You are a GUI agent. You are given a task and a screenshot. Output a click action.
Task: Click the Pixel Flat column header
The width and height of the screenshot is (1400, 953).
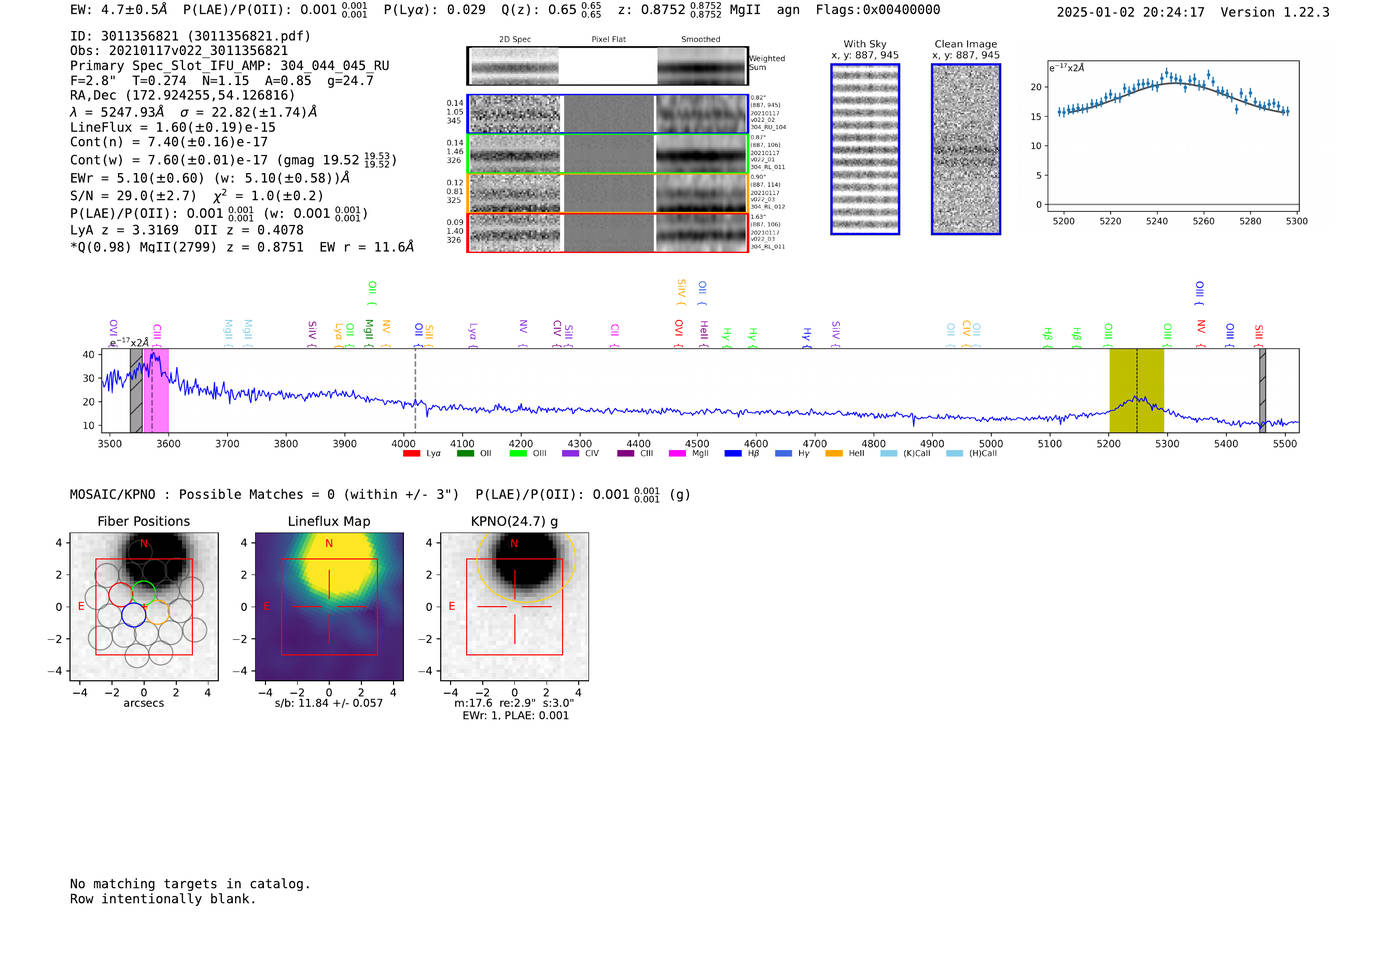pyautogui.click(x=608, y=40)
